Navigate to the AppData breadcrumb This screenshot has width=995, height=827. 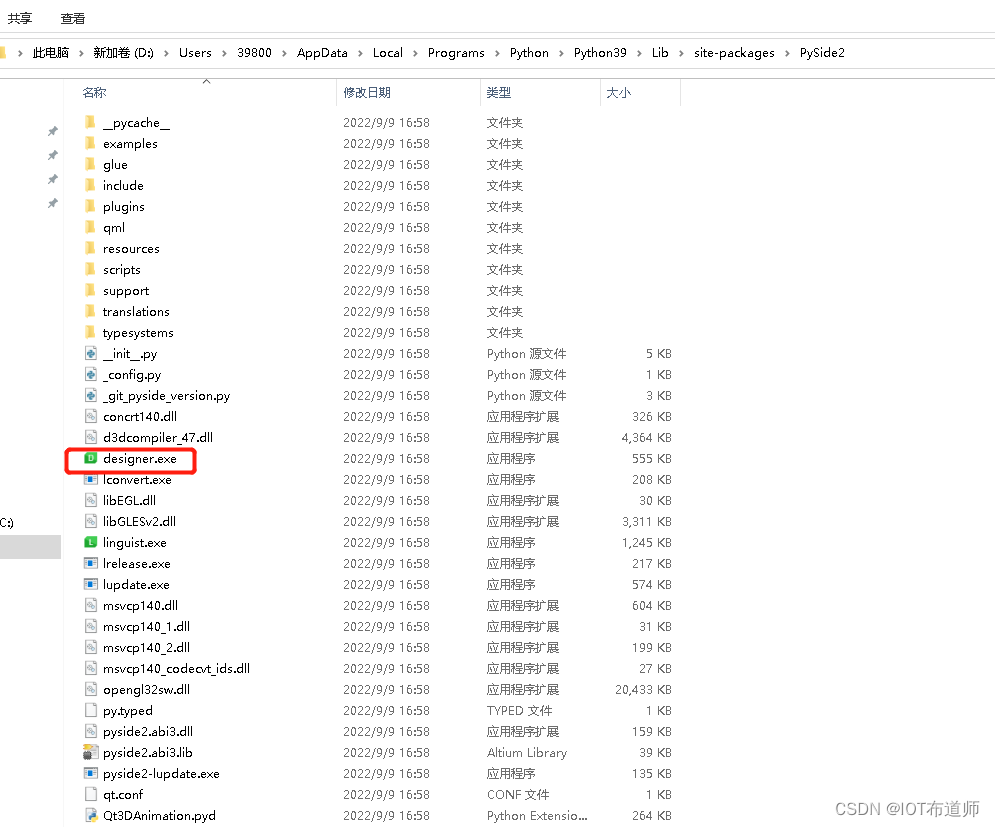(x=322, y=53)
